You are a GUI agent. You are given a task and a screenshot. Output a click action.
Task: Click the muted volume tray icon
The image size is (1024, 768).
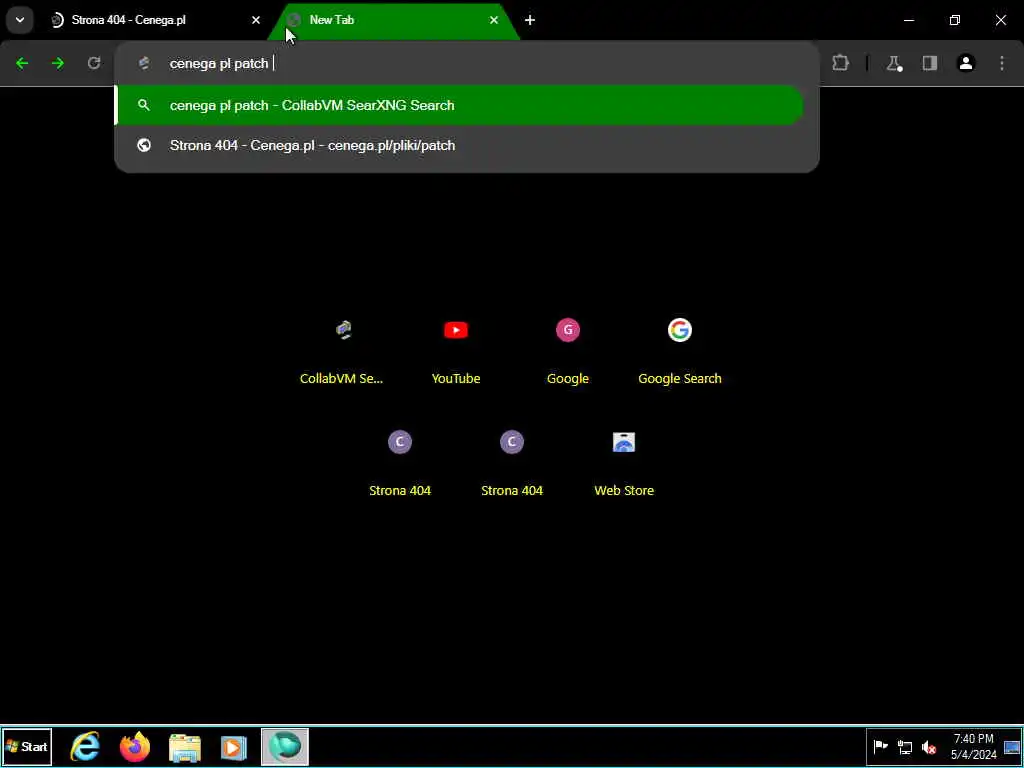(x=929, y=746)
